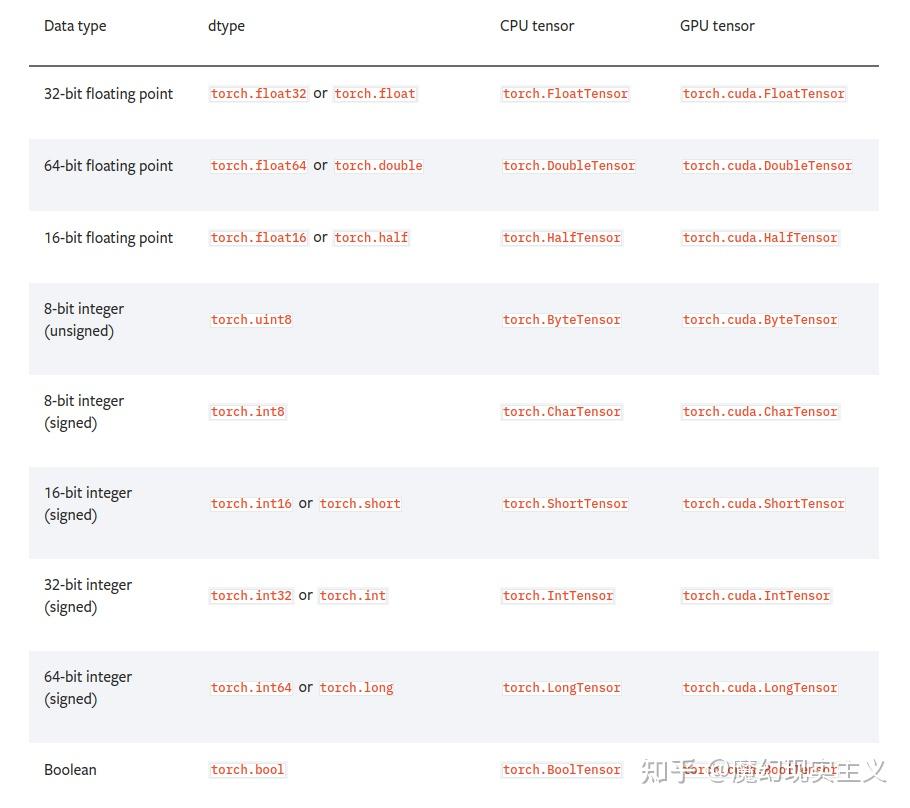Click the torch.uint8 dtype code
Screen dimensions: 910x808
[x=251, y=320]
